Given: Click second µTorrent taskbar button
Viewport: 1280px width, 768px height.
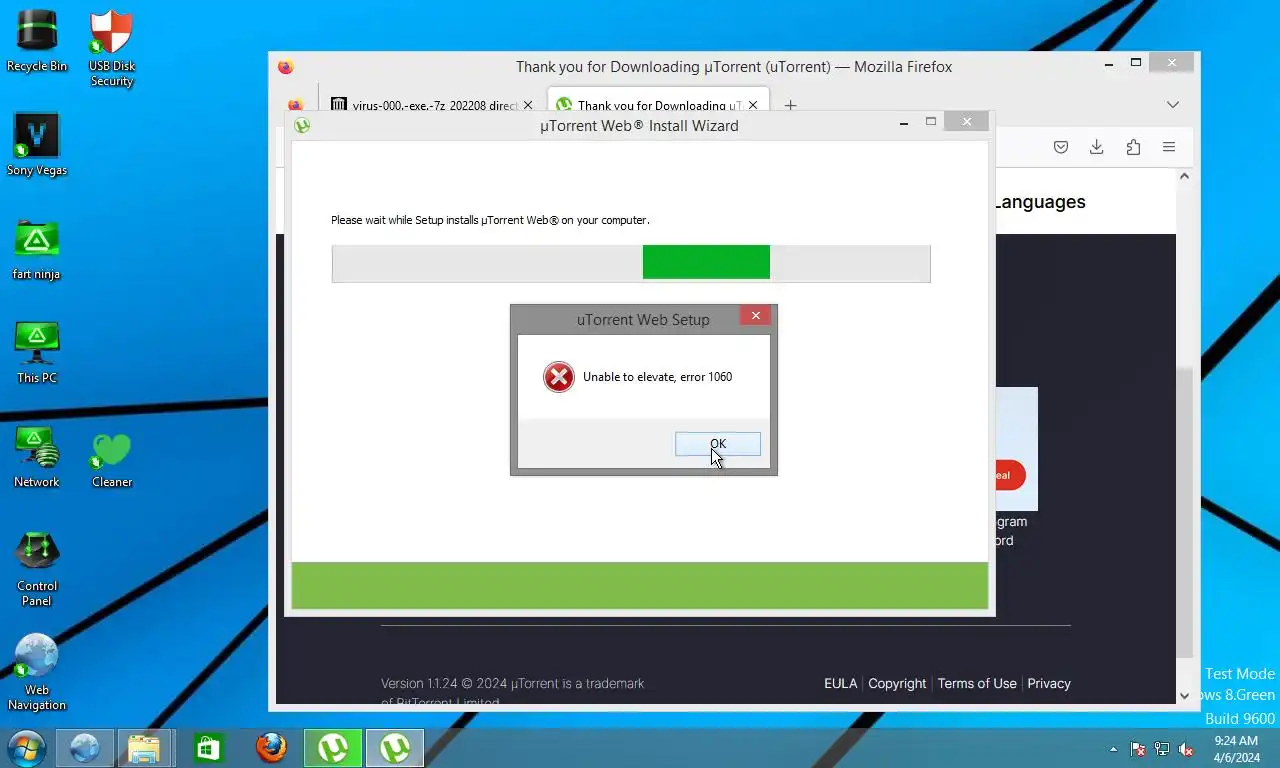Looking at the screenshot, I should click(x=395, y=748).
